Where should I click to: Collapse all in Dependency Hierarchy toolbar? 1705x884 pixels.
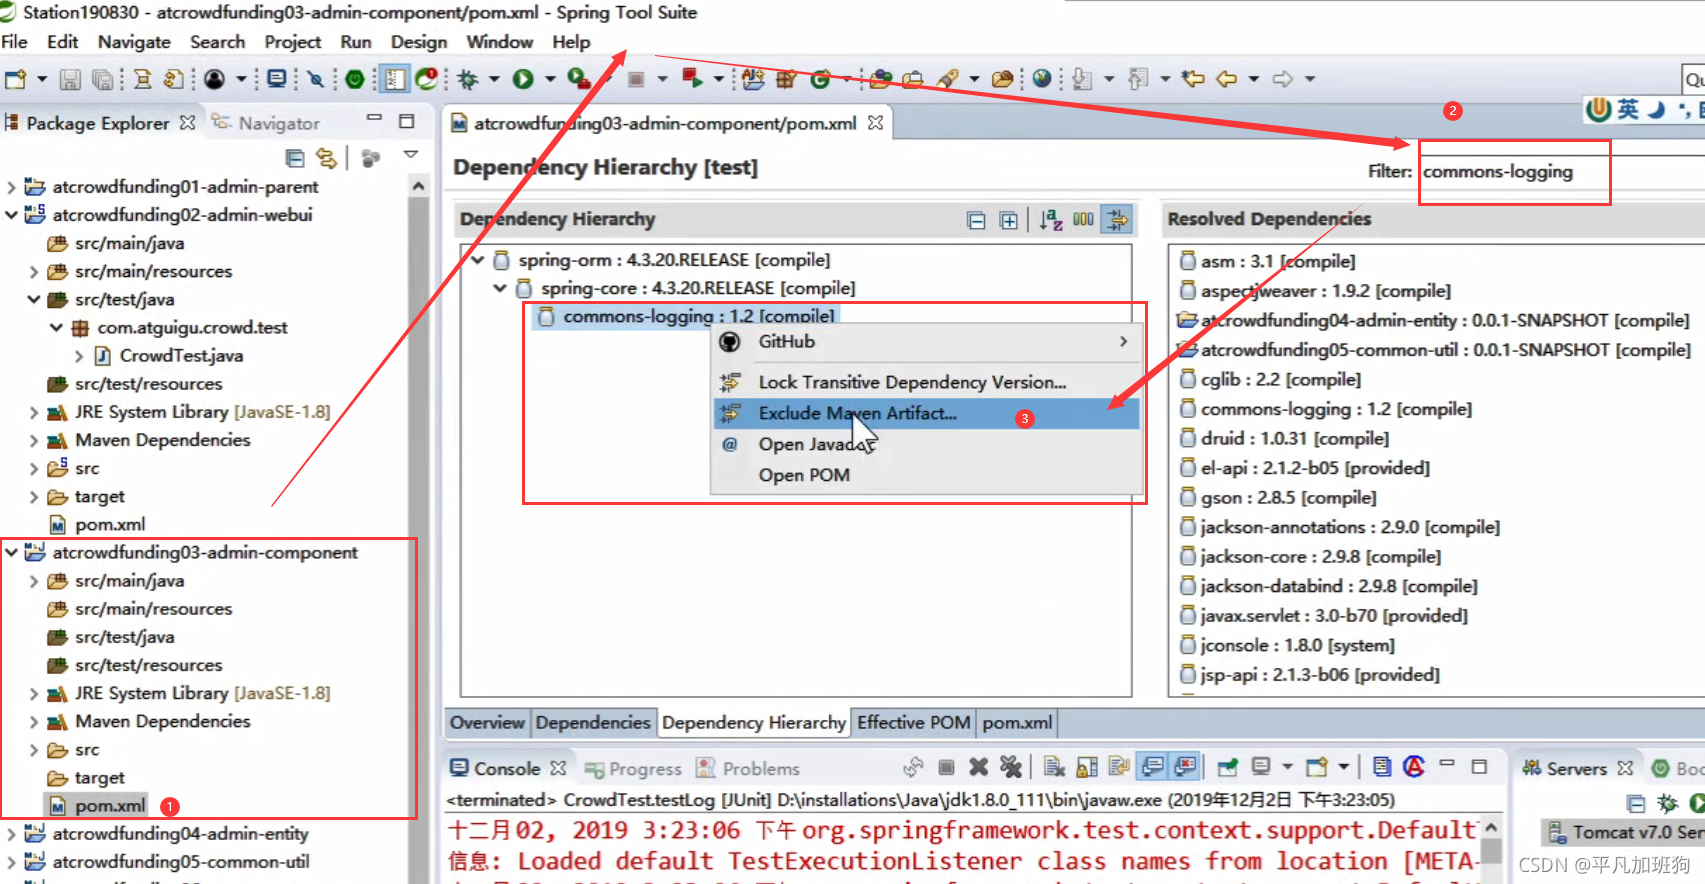click(x=976, y=220)
